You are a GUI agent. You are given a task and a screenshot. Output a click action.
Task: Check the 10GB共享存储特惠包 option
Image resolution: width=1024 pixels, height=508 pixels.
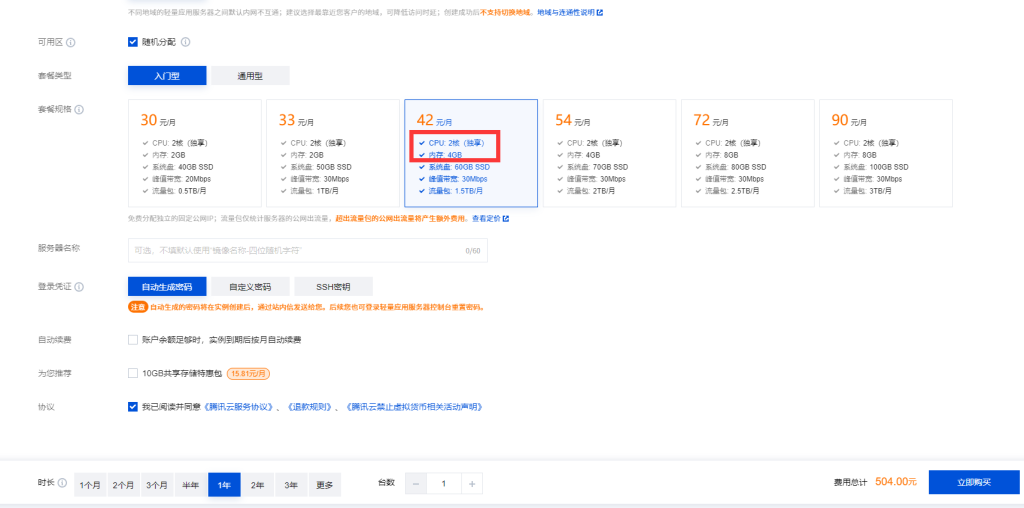[x=133, y=373]
